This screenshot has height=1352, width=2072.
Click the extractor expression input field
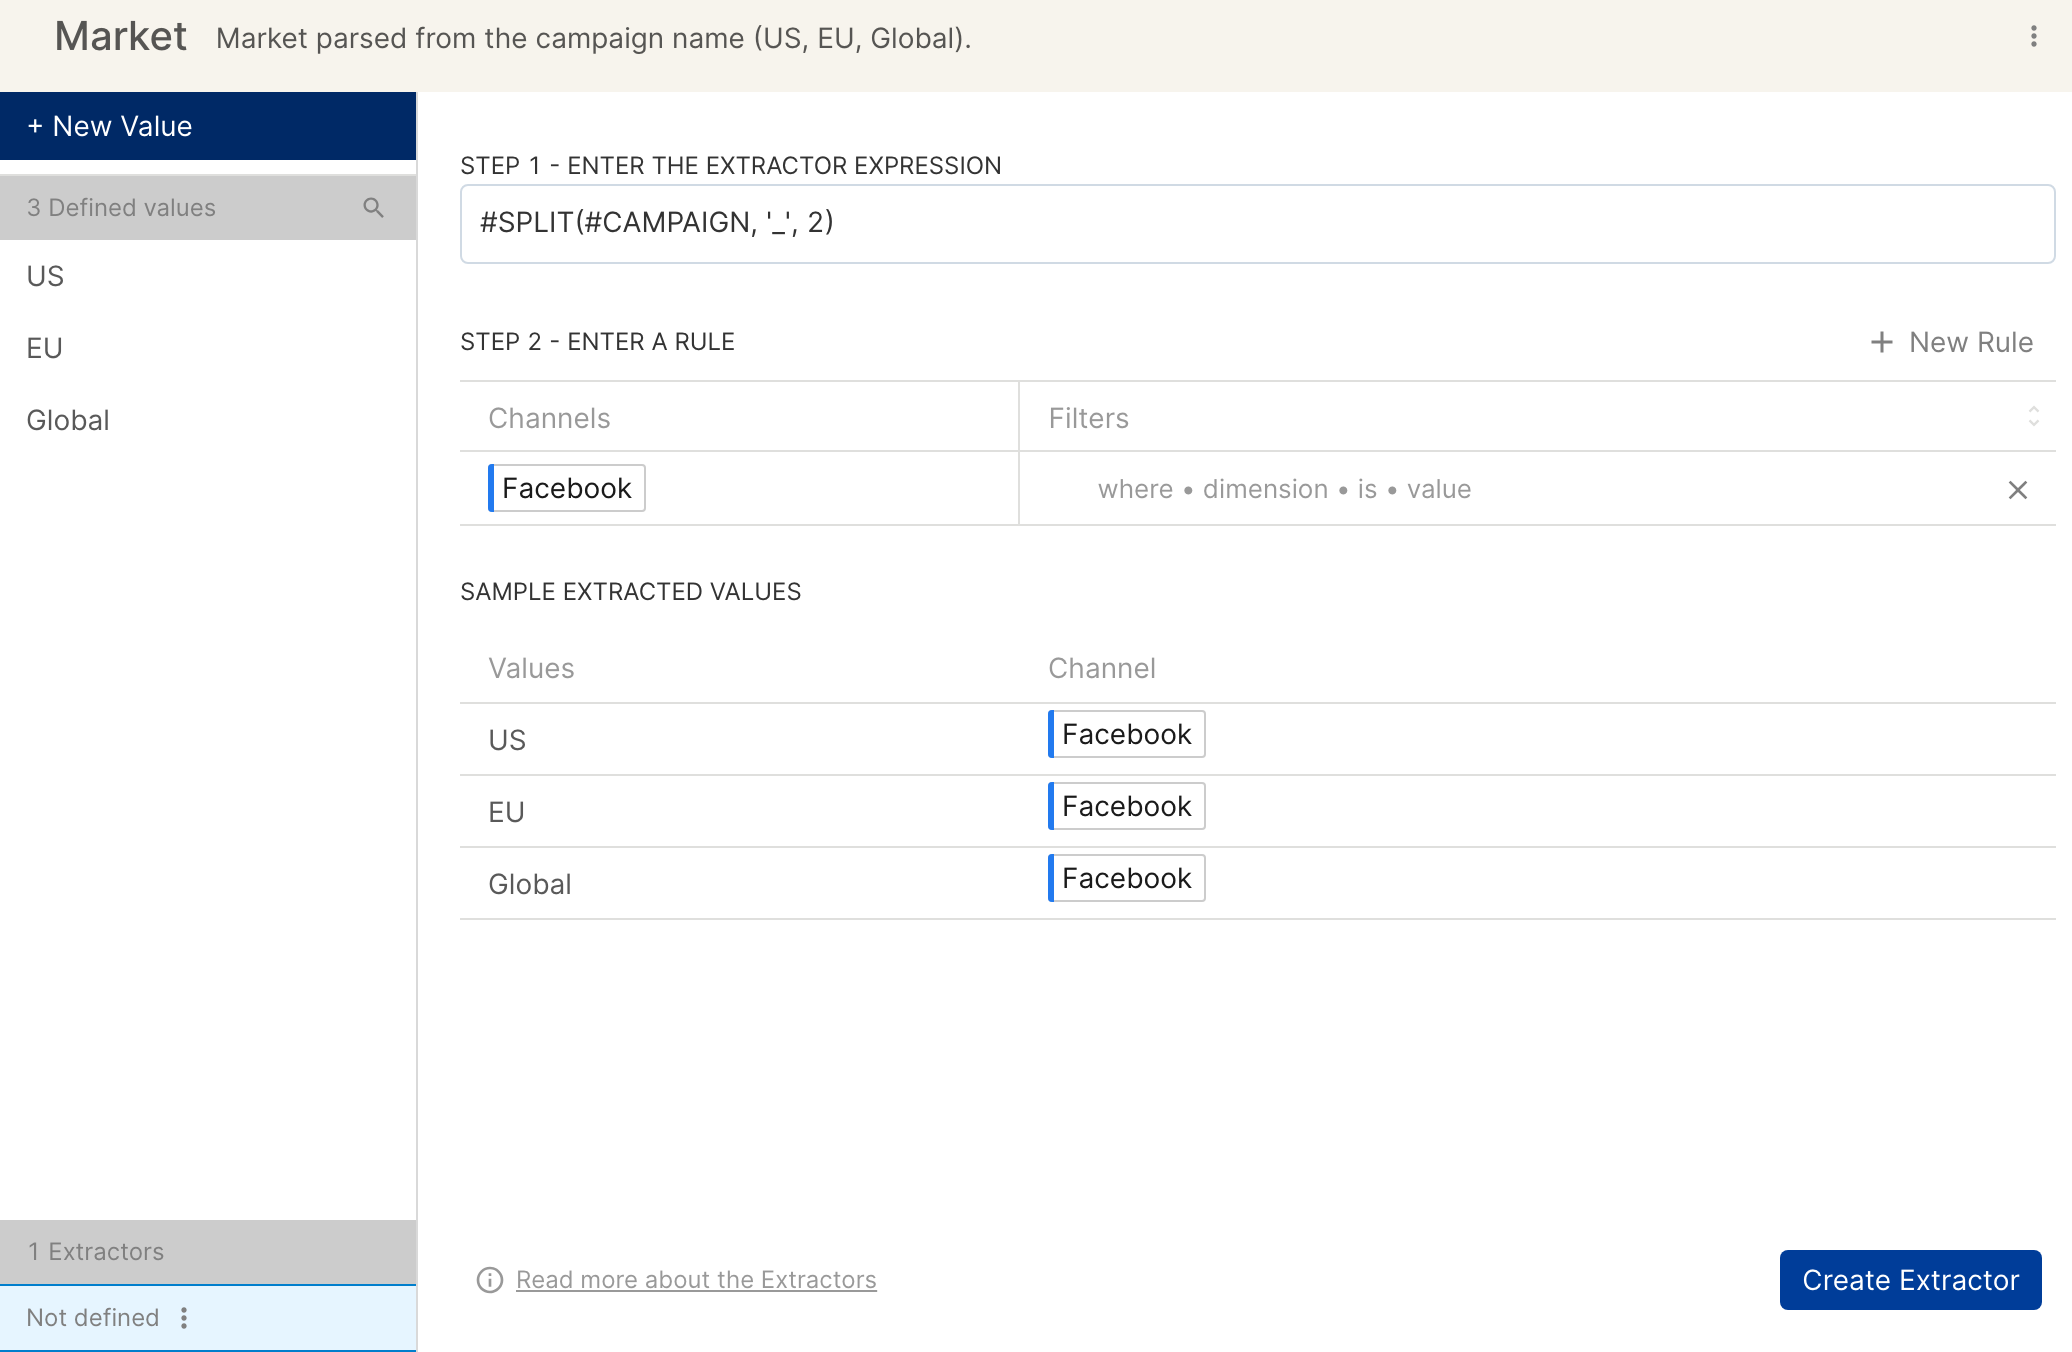click(1257, 223)
